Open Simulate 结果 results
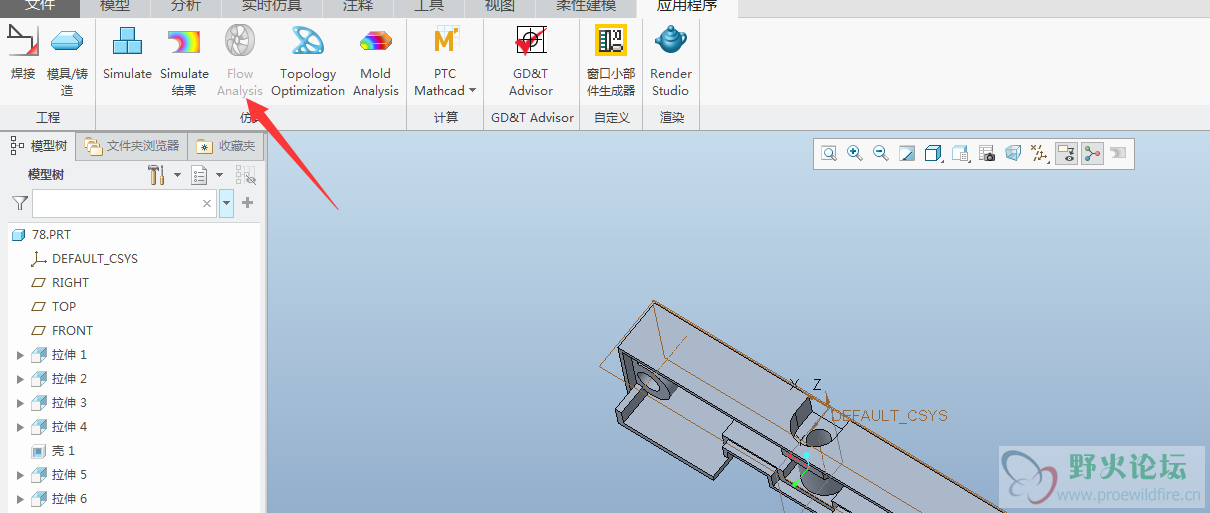 184,60
